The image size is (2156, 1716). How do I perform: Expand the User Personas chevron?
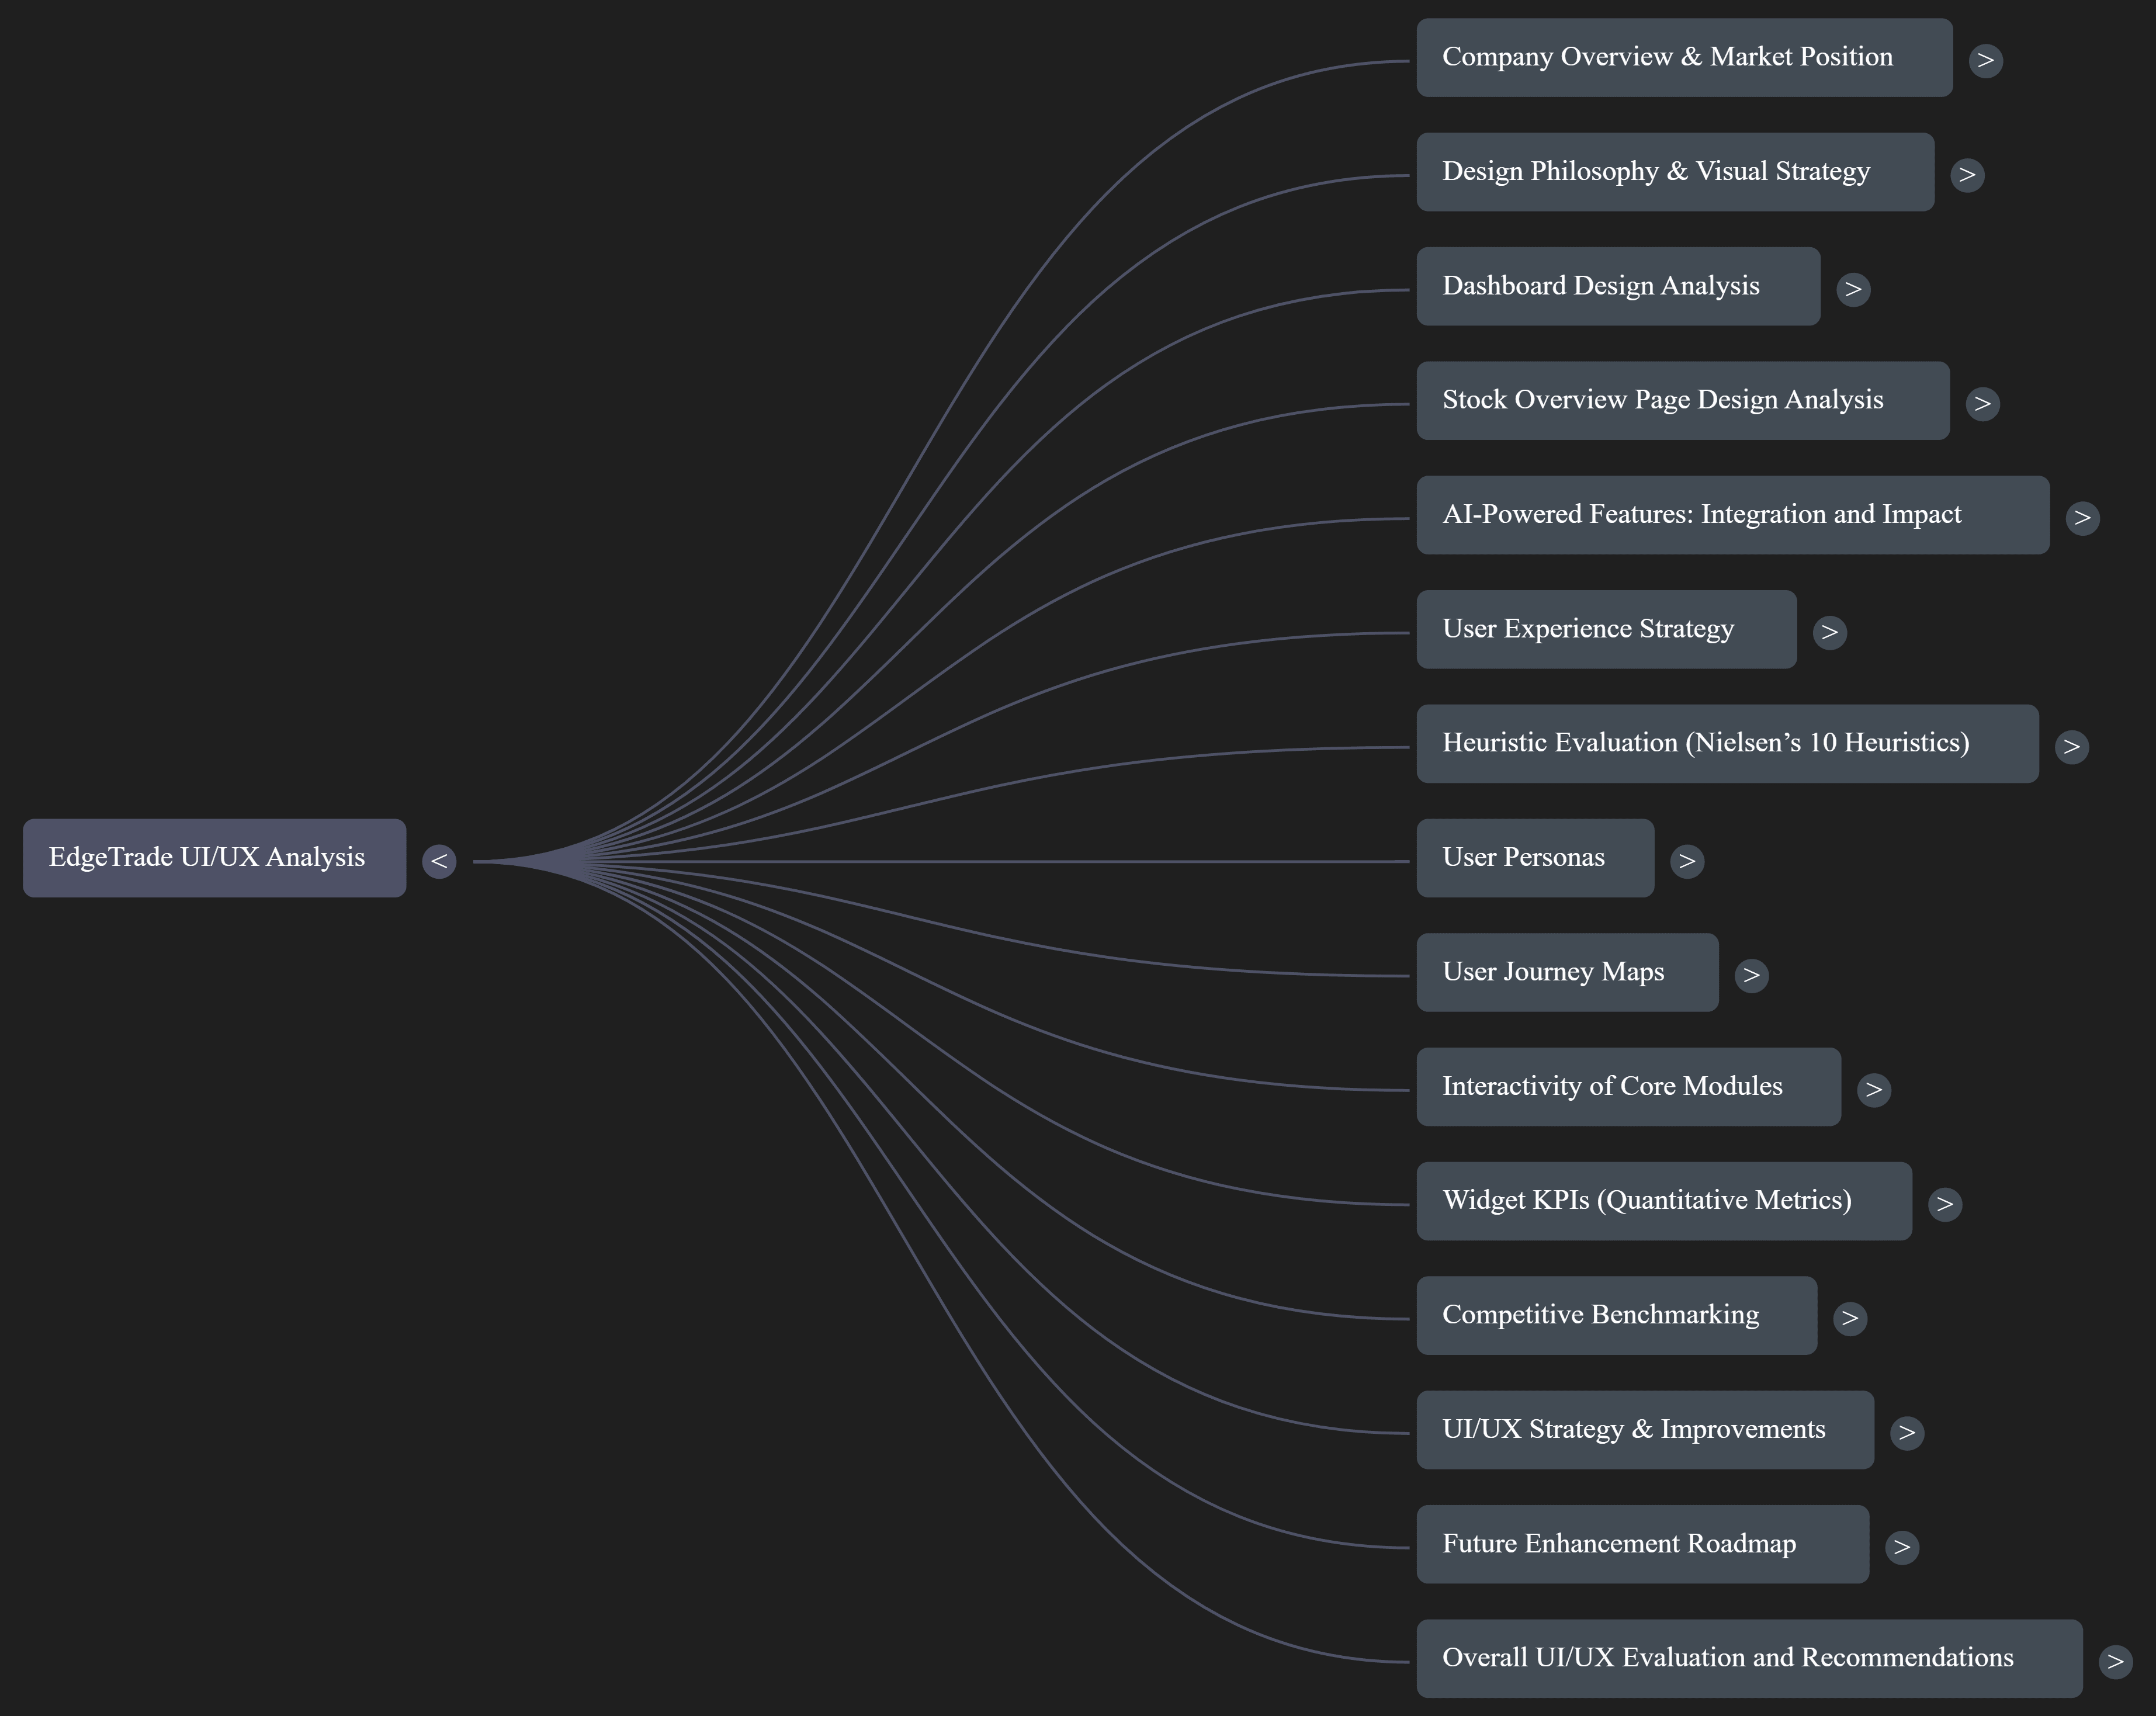coord(1687,861)
